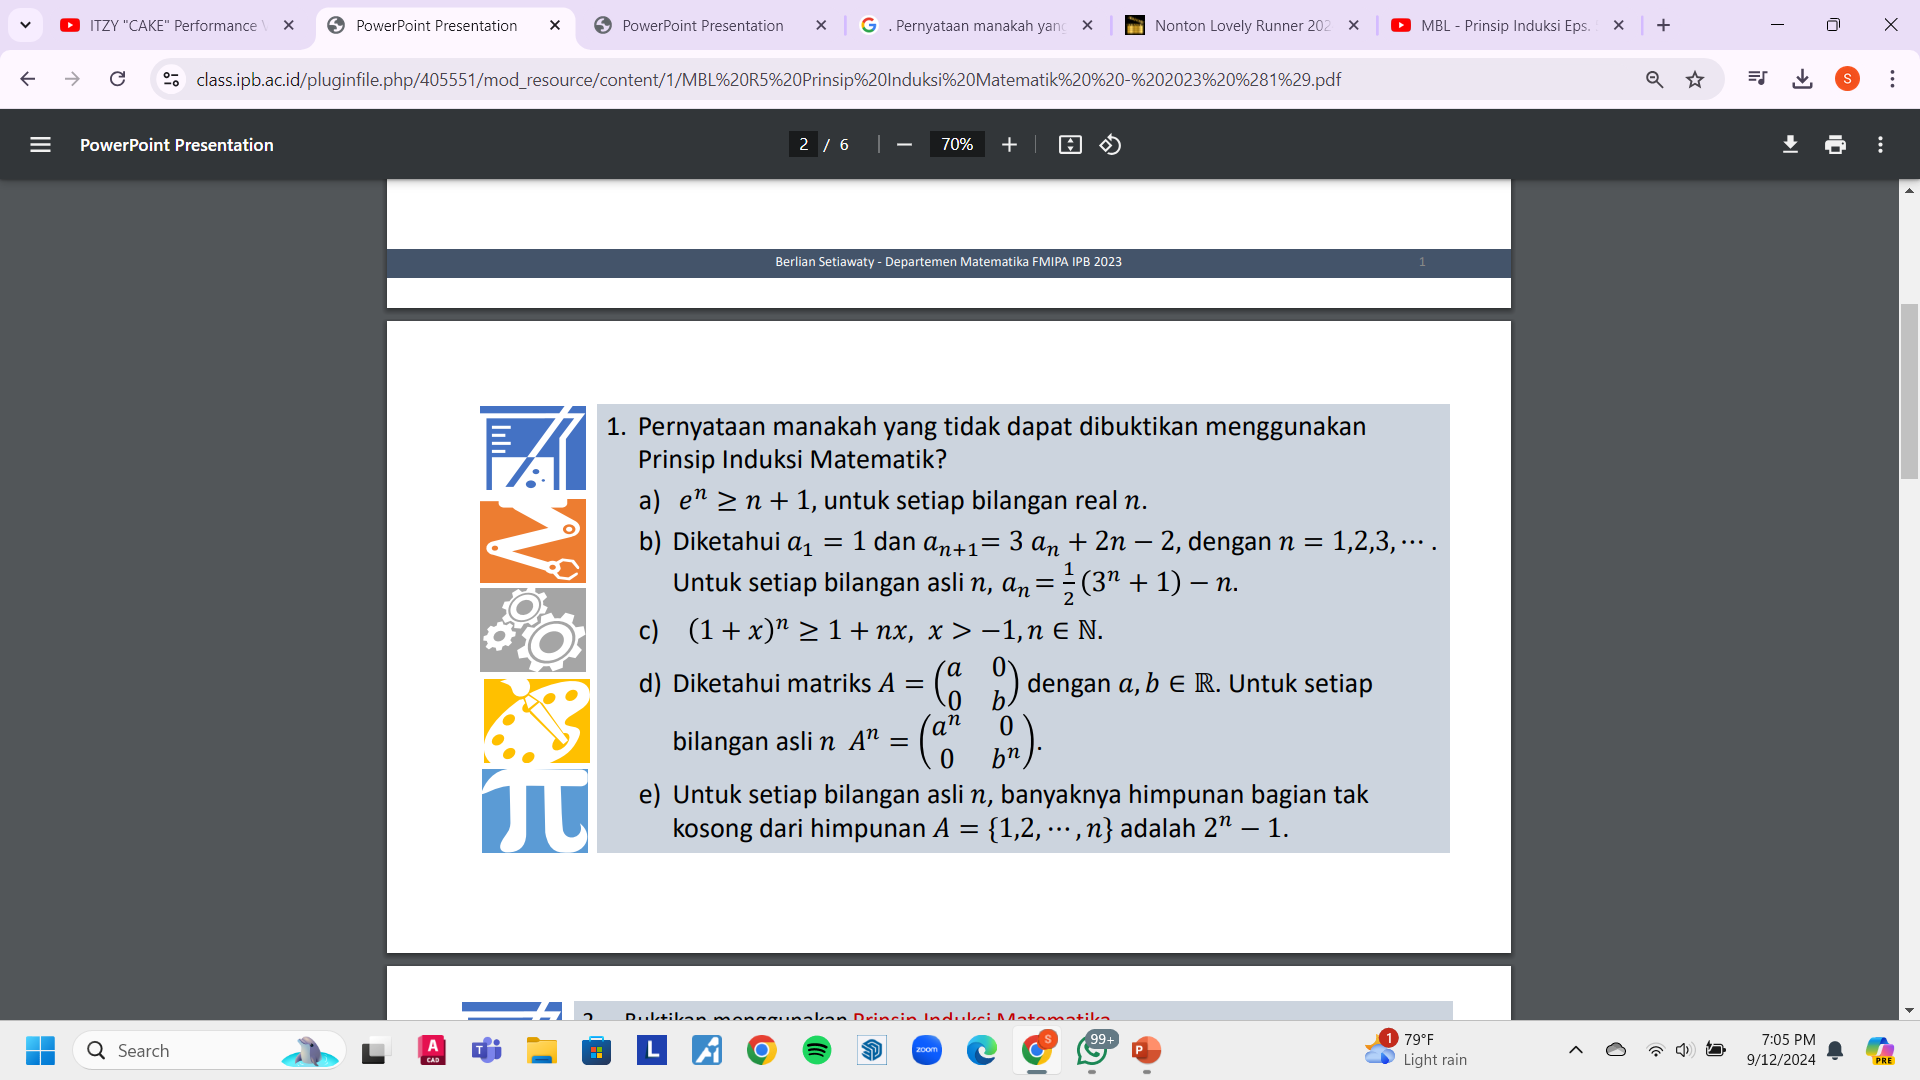This screenshot has width=1920, height=1080.
Task: Click the download icon for PDF
Action: (x=1789, y=144)
